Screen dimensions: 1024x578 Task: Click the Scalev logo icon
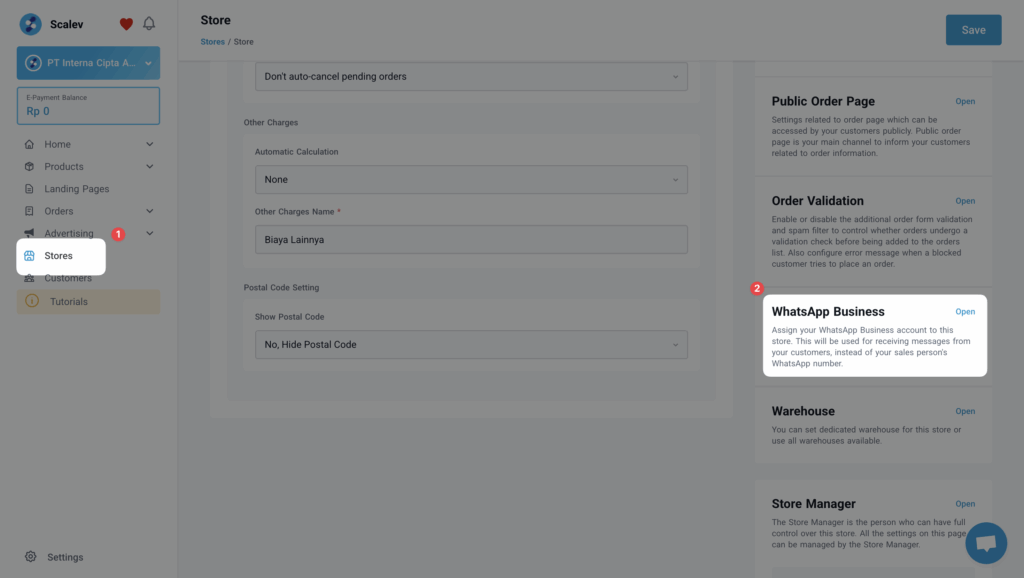31,24
